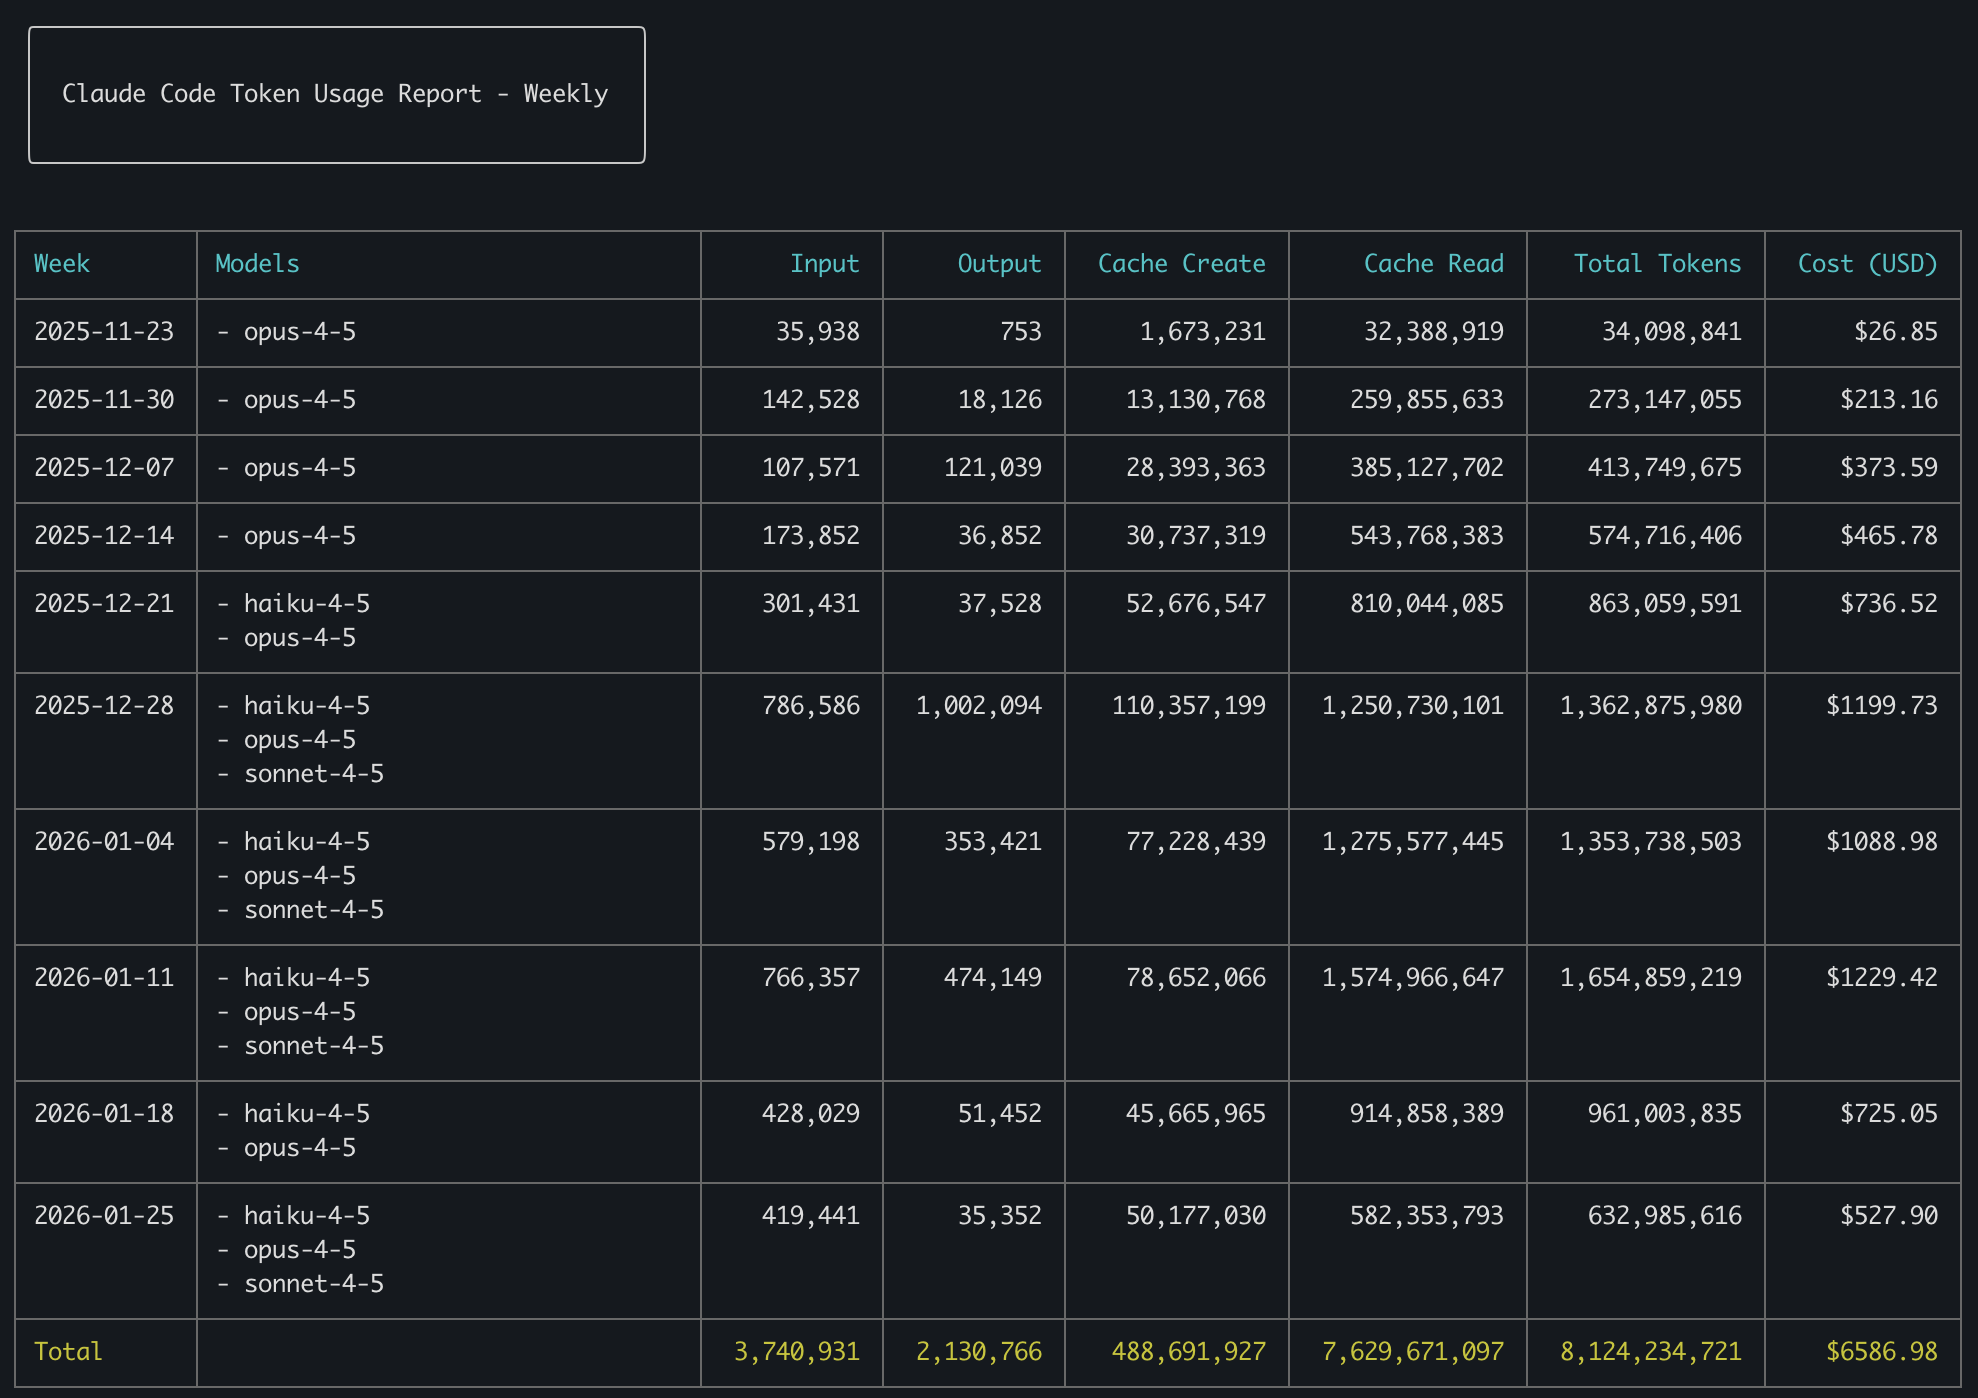Click the week label 2026-01-25
This screenshot has width=1978, height=1398.
[103, 1215]
